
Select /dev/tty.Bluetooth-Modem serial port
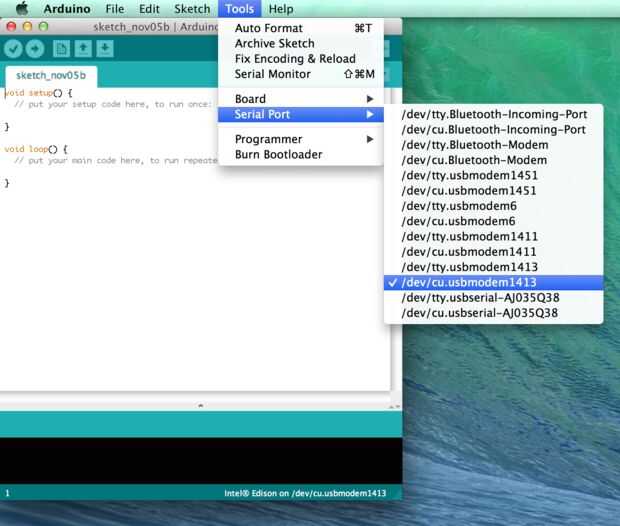pos(493,145)
